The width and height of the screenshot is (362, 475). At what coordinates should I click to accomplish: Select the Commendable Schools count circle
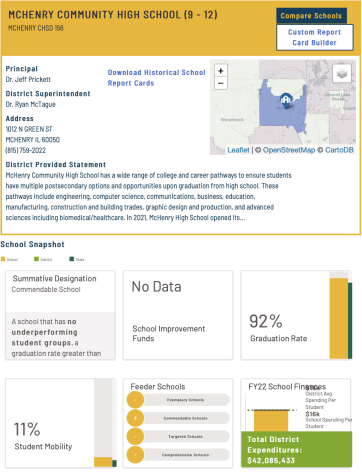(x=135, y=418)
